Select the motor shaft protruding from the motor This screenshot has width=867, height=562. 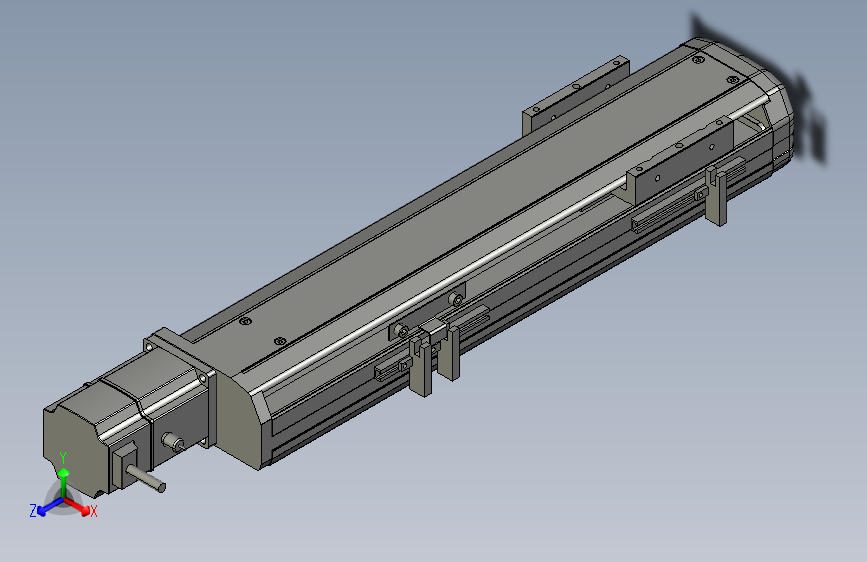pyautogui.click(x=146, y=478)
